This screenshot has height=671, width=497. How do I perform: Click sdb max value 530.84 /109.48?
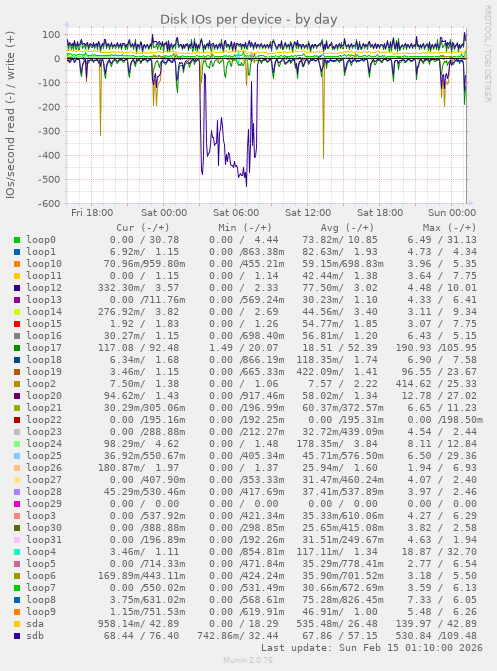(x=436, y=635)
